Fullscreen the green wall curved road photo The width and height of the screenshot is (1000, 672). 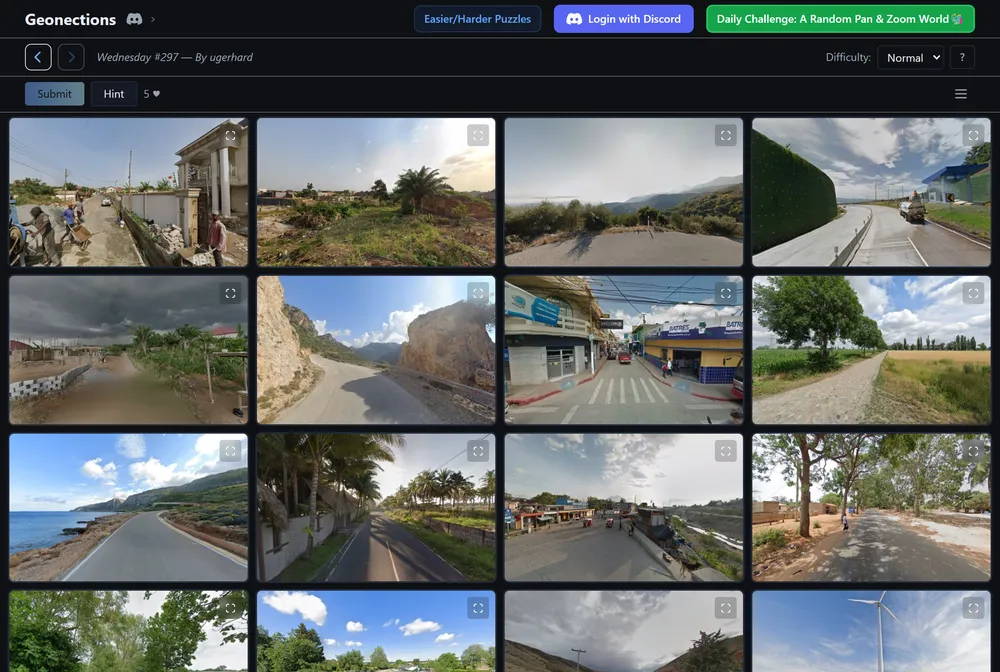click(x=973, y=135)
